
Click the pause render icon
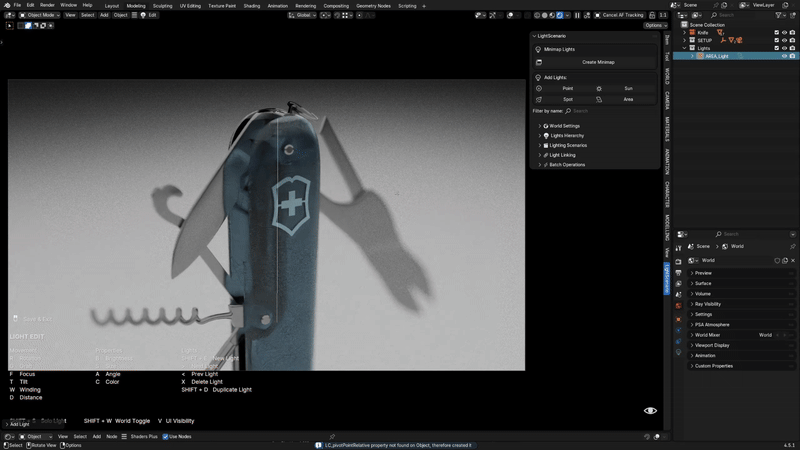[x=577, y=15]
